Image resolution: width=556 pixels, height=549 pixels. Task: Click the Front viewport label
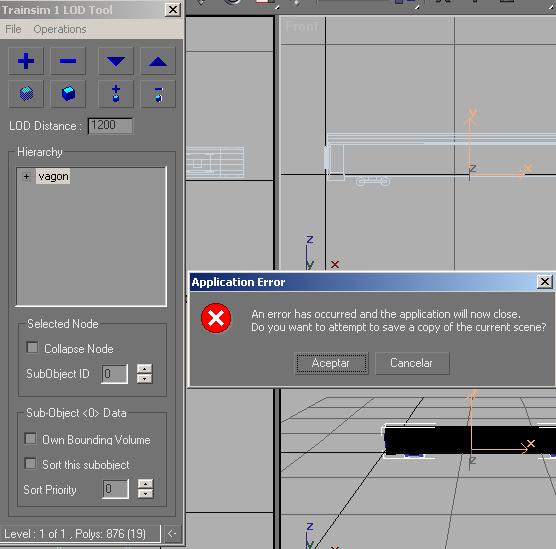[302, 27]
